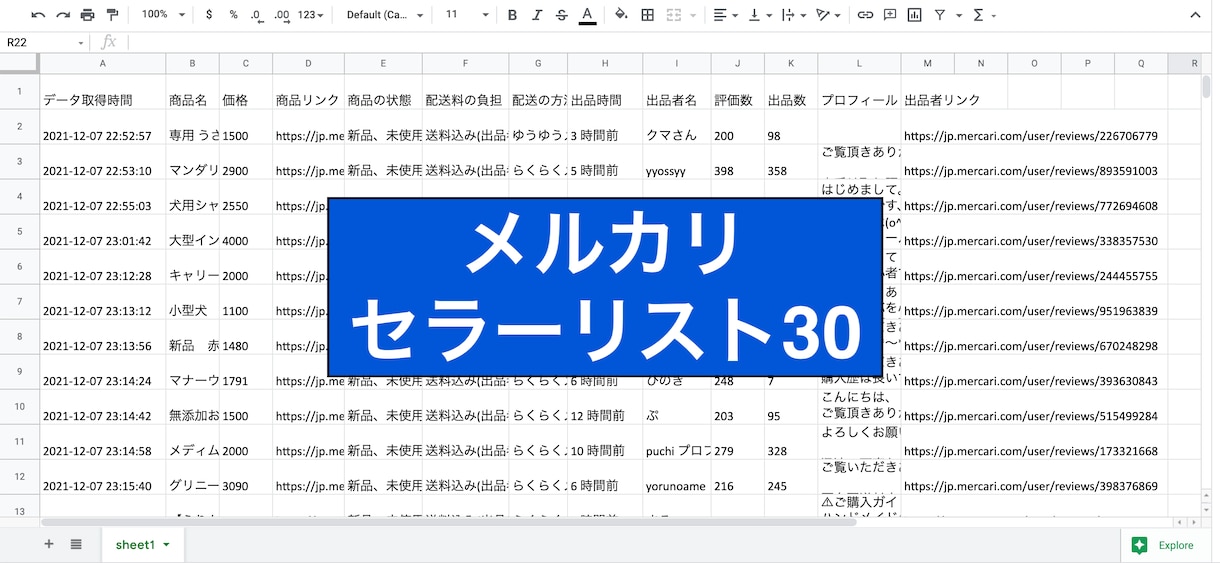This screenshot has height=563, width=1220.
Task: Print the spreadsheet
Action: [x=87, y=15]
